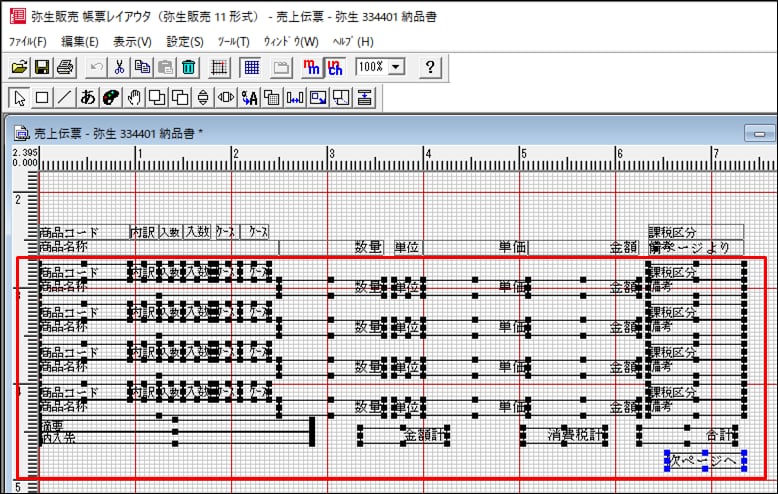Select the 消費税計 field

click(x=564, y=435)
